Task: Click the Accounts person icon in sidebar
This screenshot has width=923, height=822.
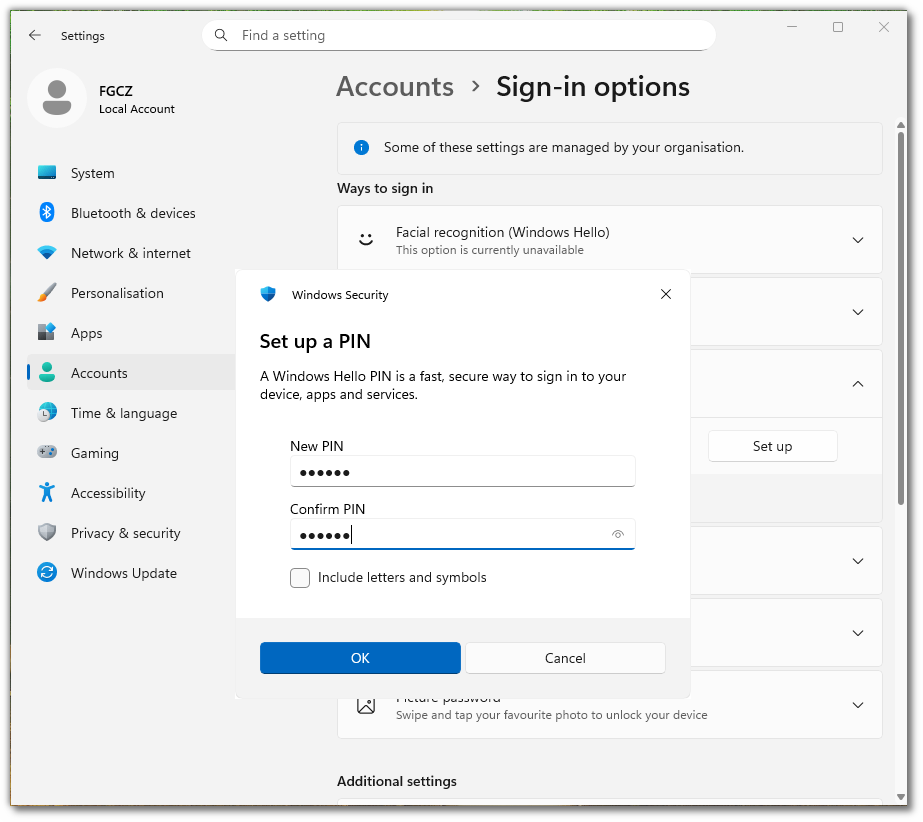Action: pos(47,373)
